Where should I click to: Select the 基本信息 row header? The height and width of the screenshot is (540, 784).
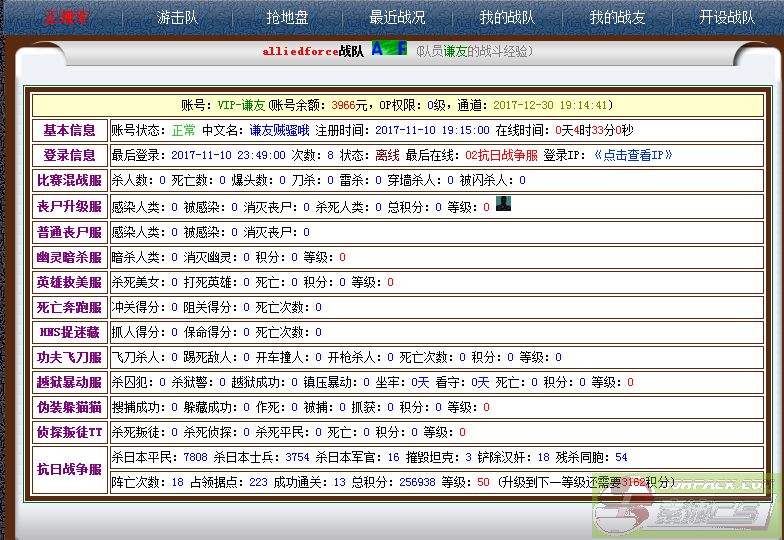pos(69,130)
